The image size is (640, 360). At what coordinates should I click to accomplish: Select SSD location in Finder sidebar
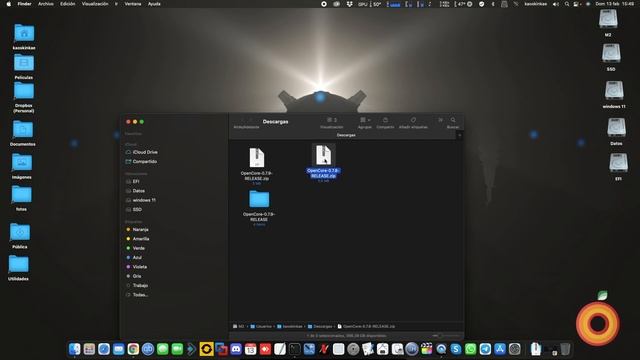click(134, 209)
